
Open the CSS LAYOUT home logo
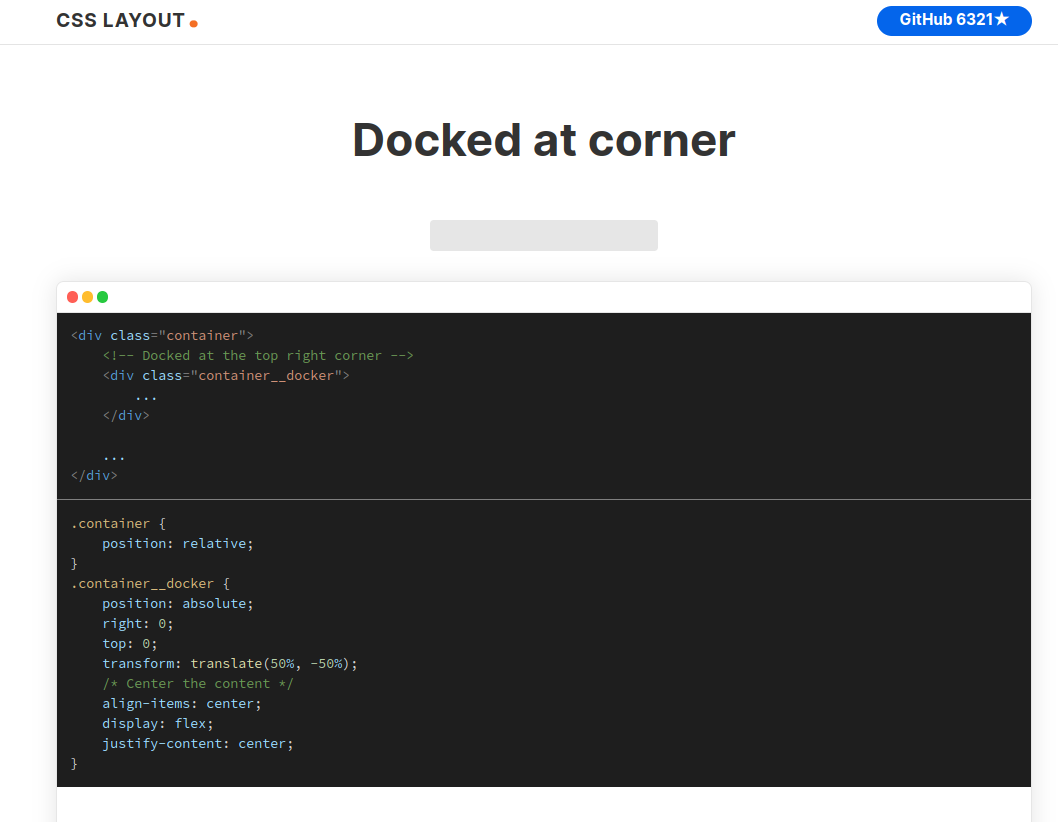127,21
